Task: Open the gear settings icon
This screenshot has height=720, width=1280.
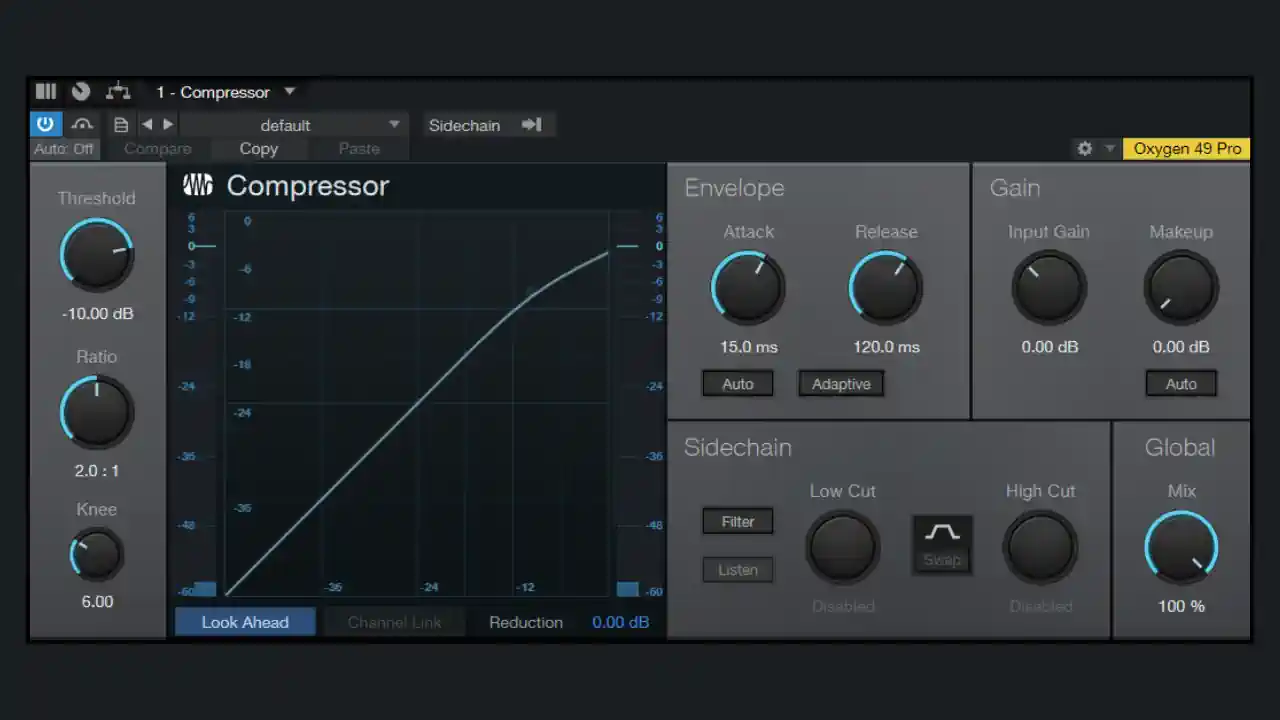Action: pyautogui.click(x=1084, y=149)
